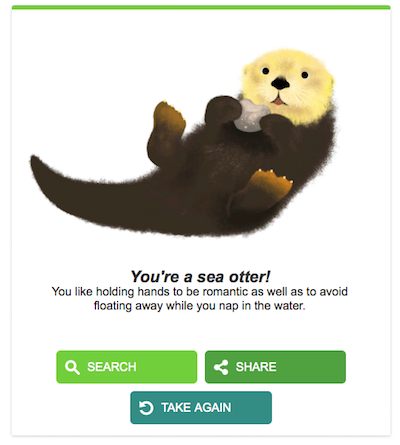Click the share network icon
Image resolution: width=400 pixels, height=445 pixels.
point(221,367)
